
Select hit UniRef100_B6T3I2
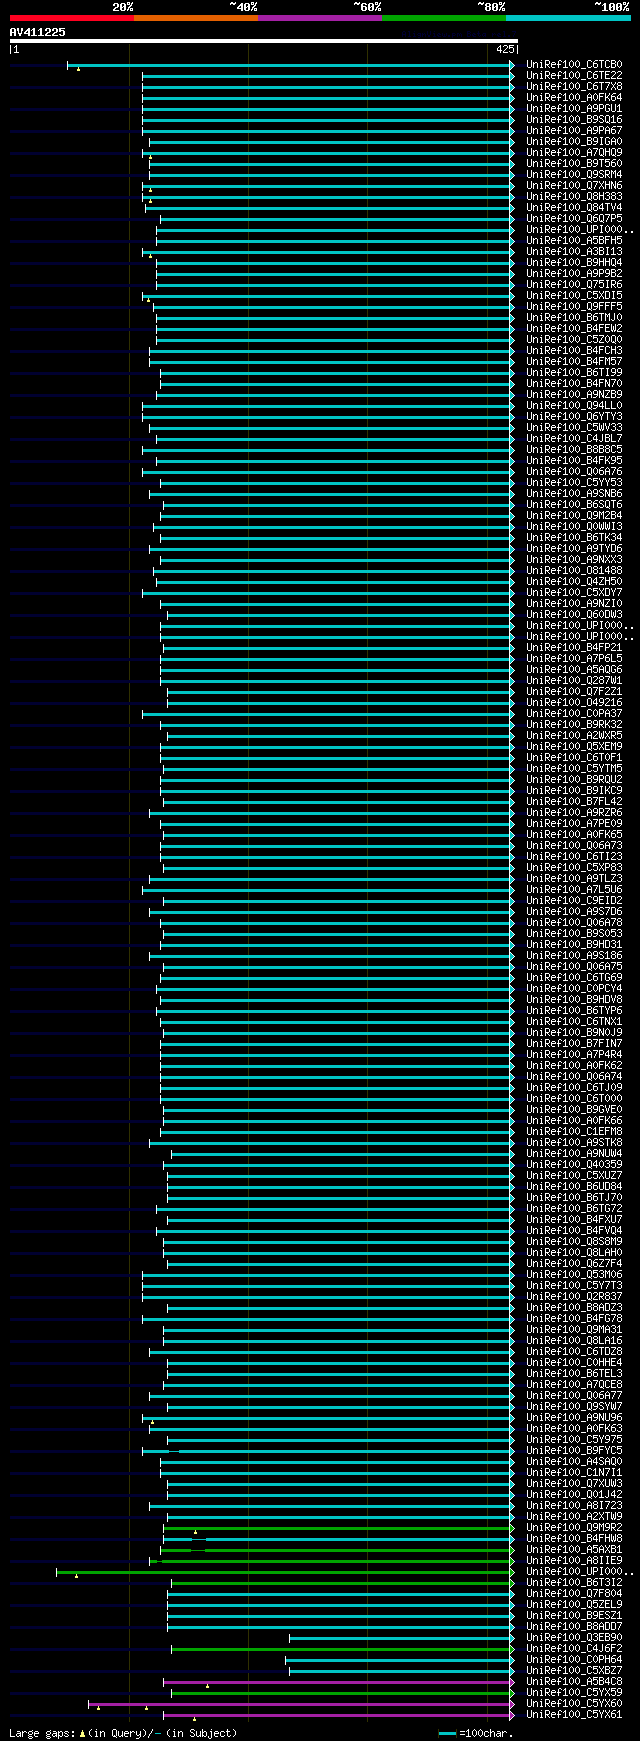(x=574, y=1583)
